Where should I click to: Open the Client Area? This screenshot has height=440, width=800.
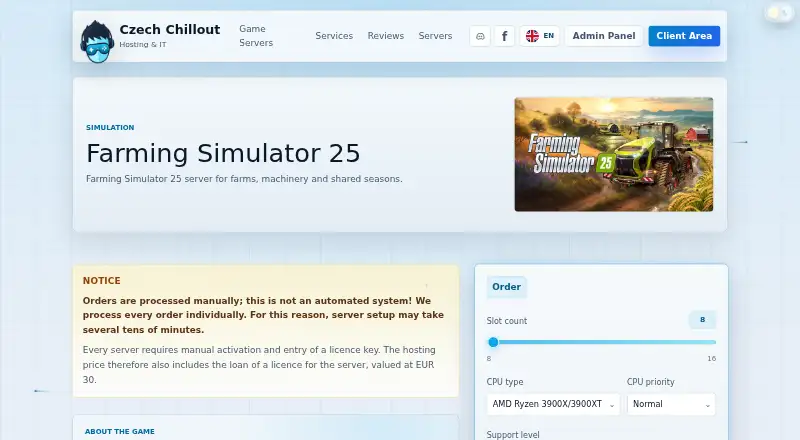coord(684,36)
